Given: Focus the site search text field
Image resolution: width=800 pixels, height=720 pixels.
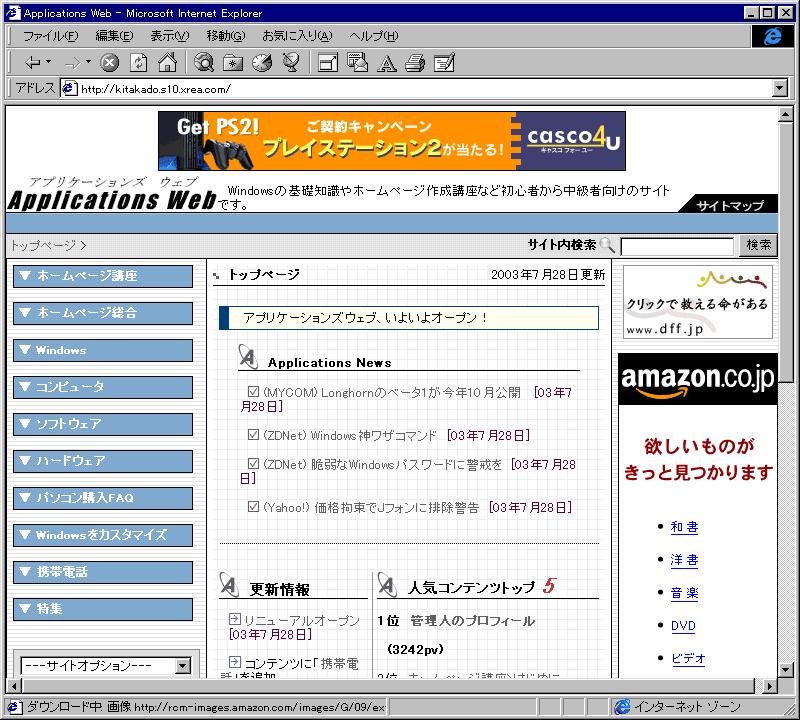Looking at the screenshot, I should pyautogui.click(x=677, y=246).
